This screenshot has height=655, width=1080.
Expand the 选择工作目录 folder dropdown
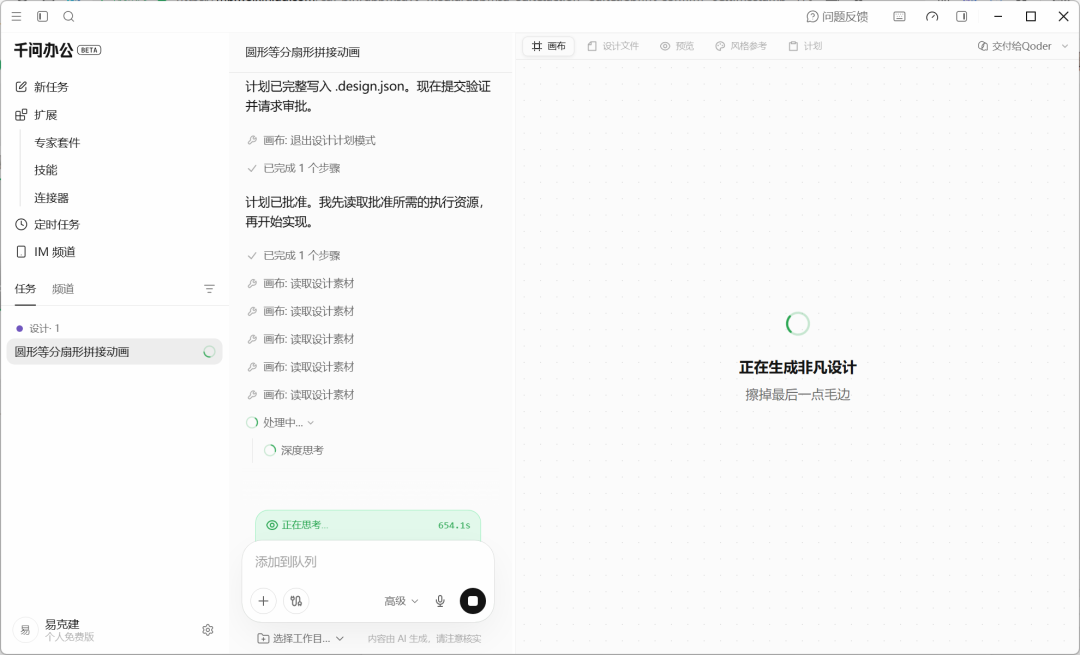[x=300, y=638]
